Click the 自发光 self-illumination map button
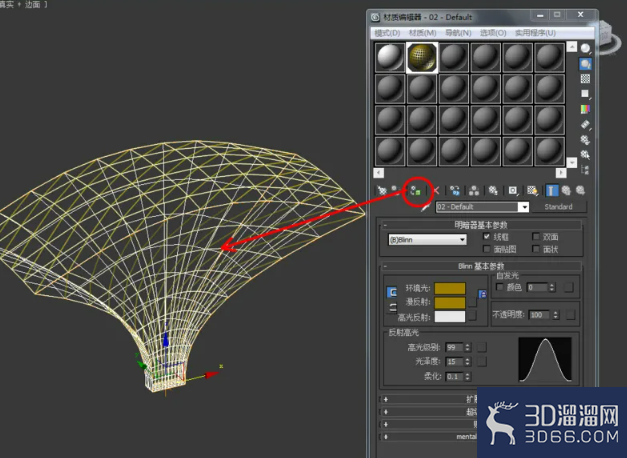627x458 pixels. point(569,287)
